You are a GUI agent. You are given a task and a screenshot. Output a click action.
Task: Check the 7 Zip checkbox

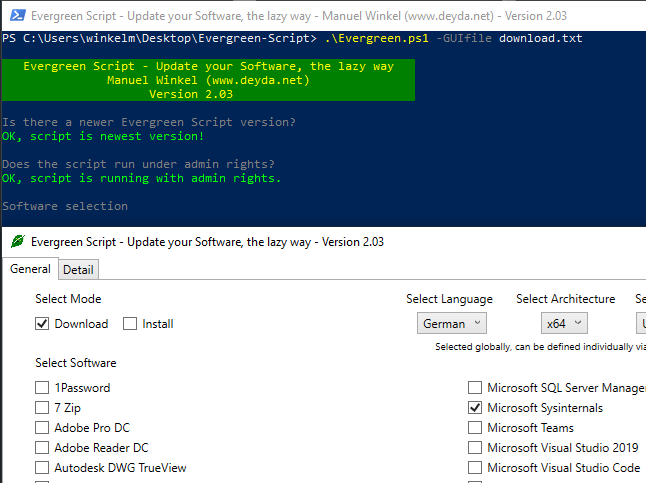[x=42, y=408]
